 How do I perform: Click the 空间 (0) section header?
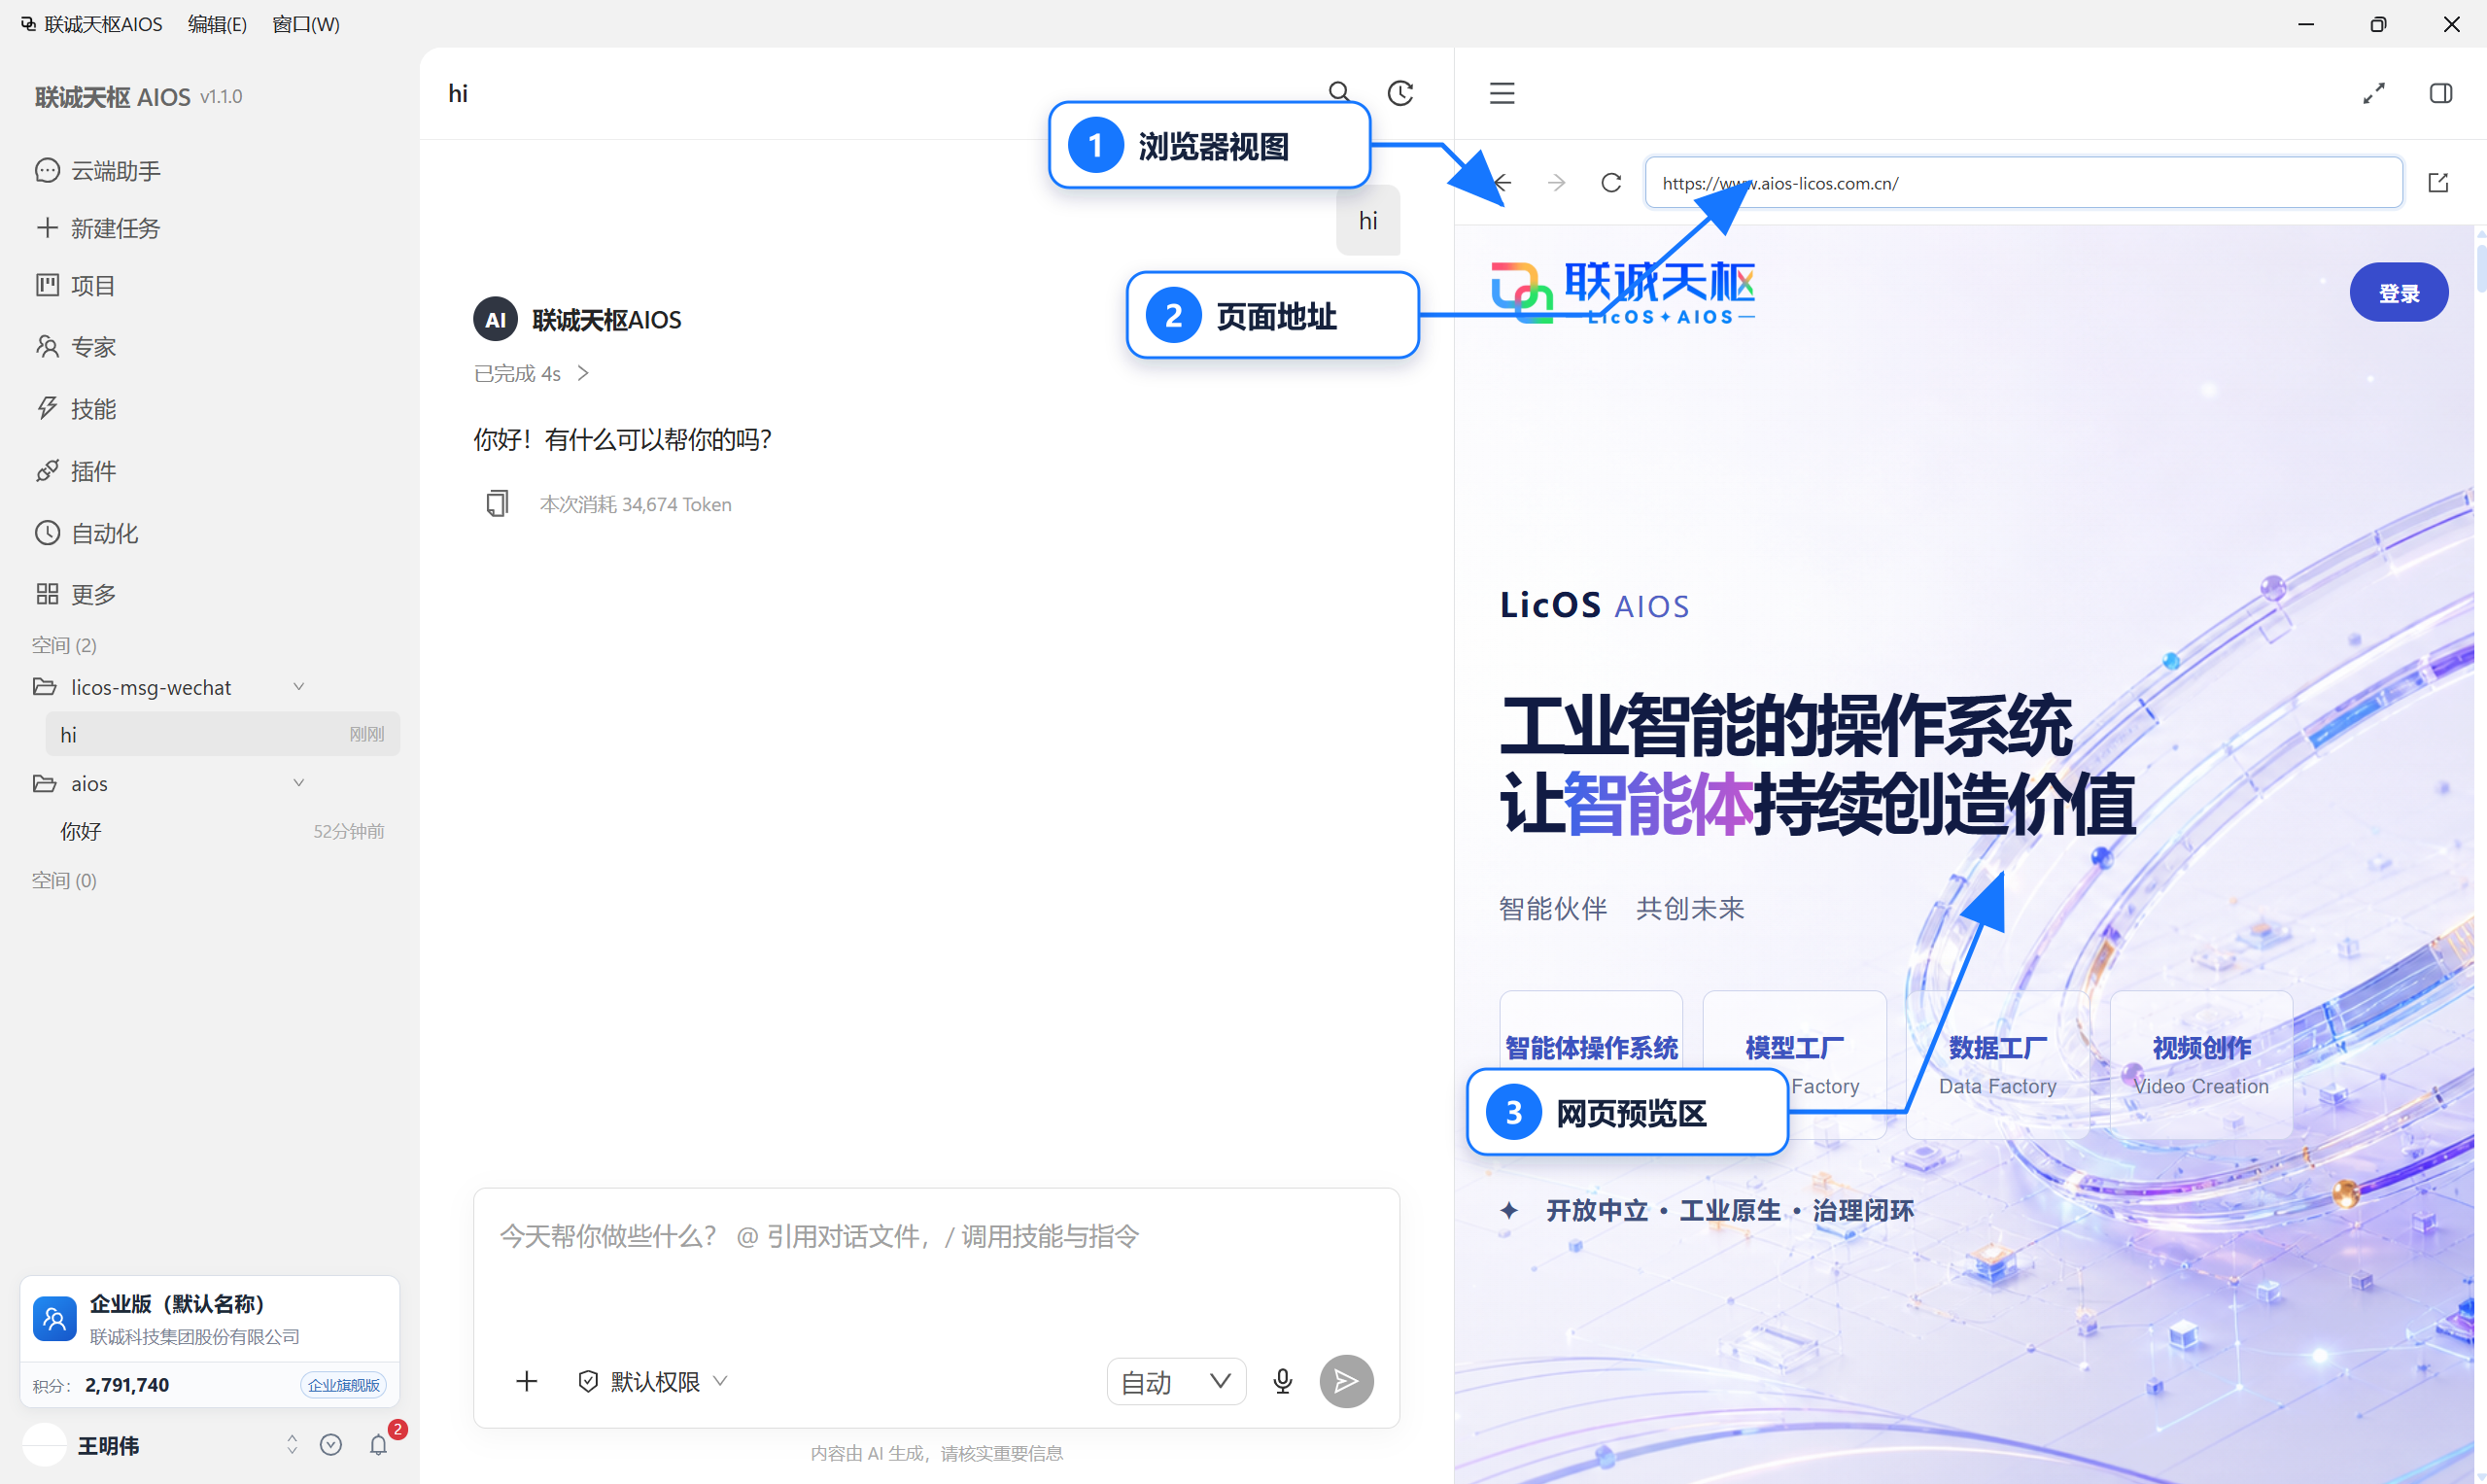(64, 880)
